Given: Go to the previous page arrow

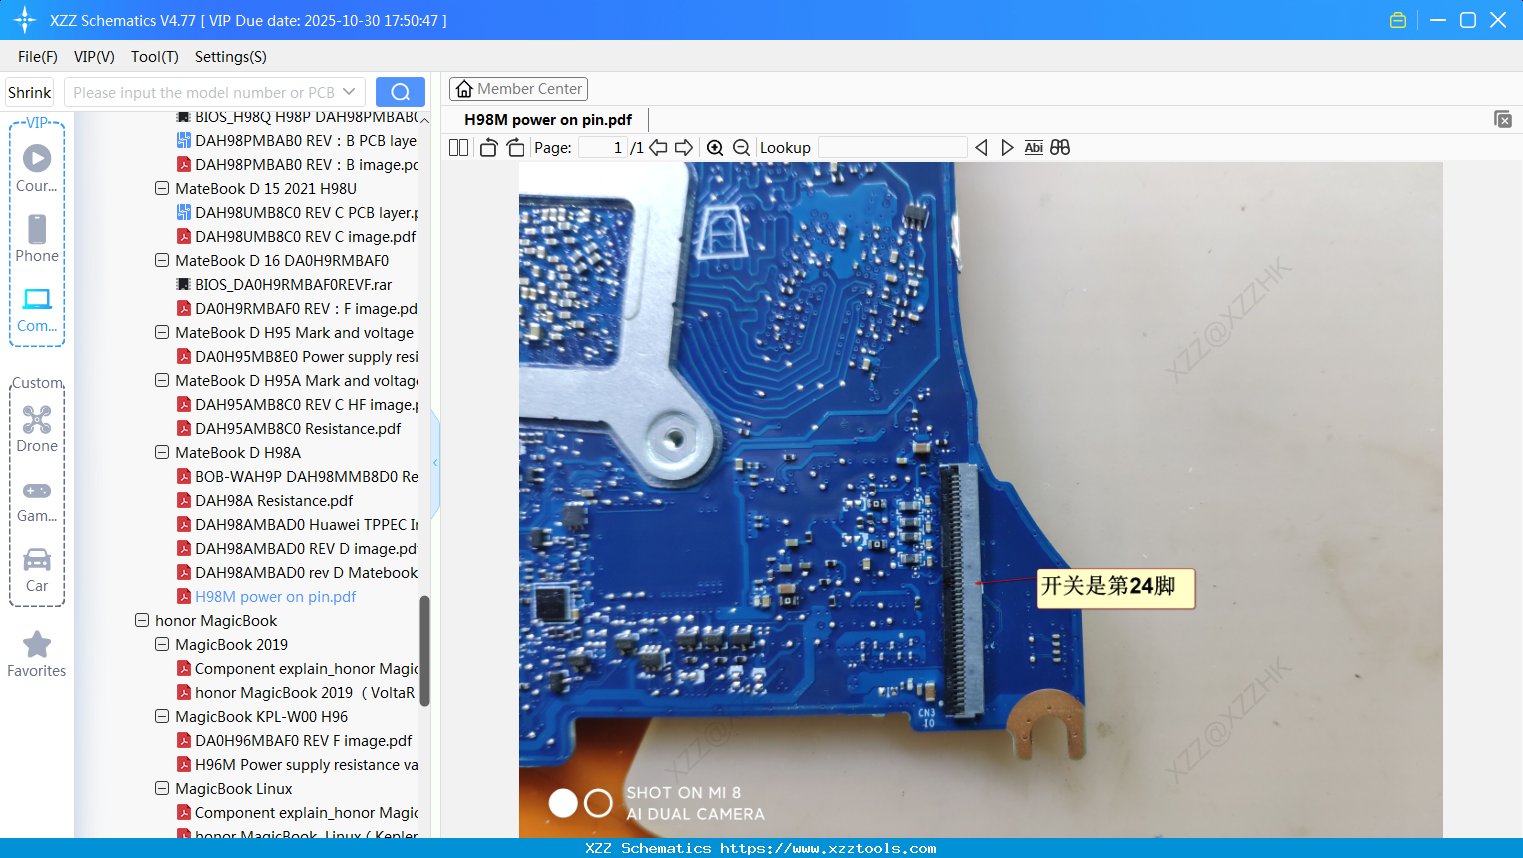Looking at the screenshot, I should pyautogui.click(x=658, y=148).
